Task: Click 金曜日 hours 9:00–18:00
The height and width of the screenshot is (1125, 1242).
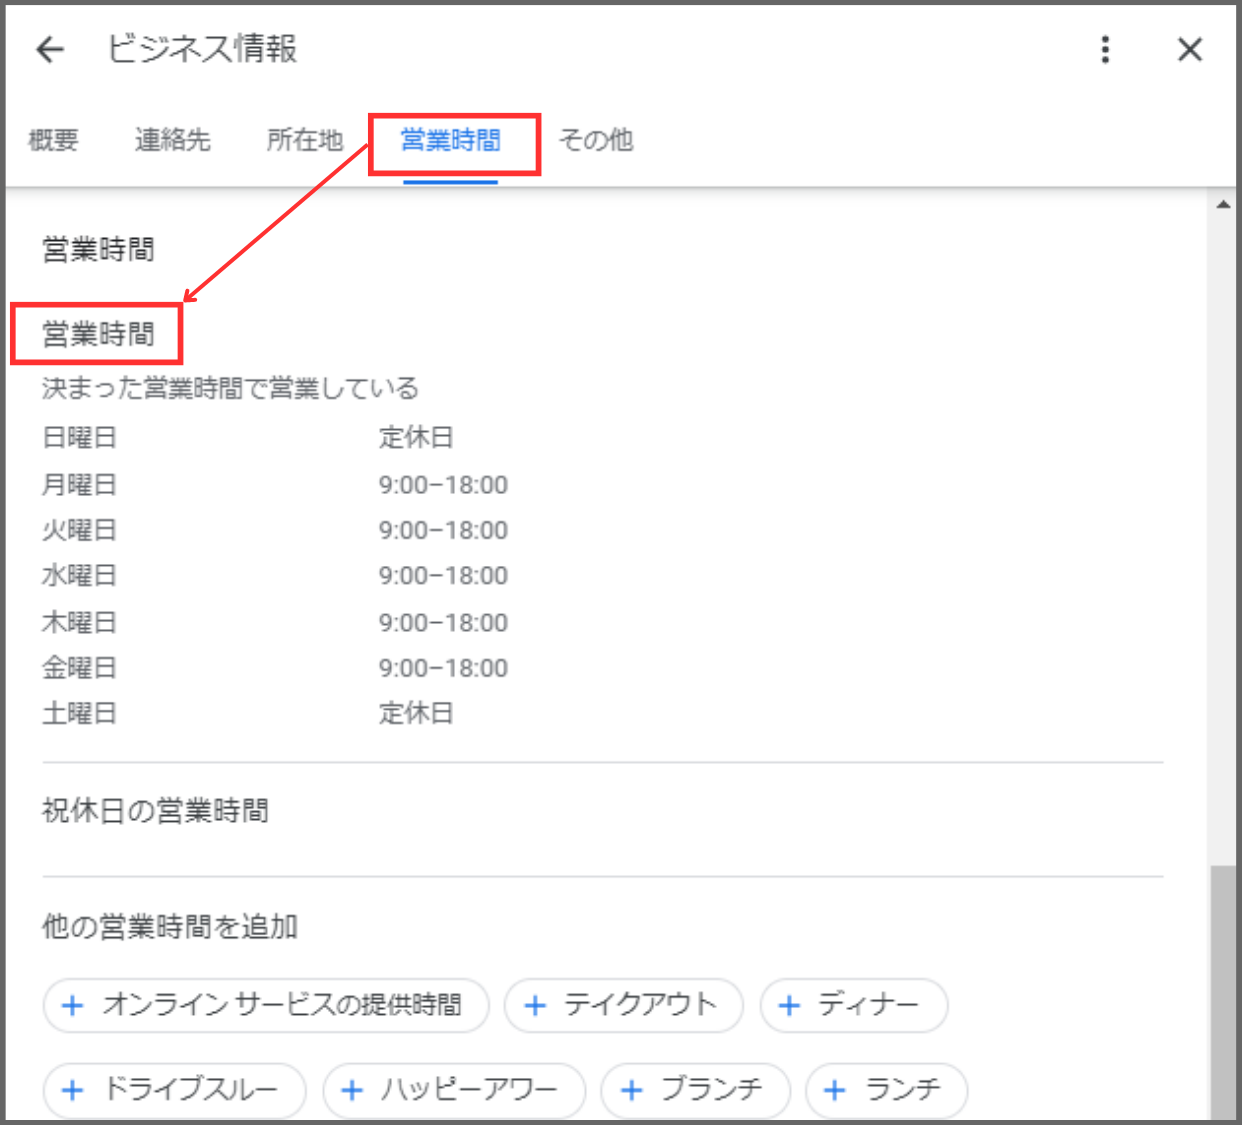Action: coord(443,668)
